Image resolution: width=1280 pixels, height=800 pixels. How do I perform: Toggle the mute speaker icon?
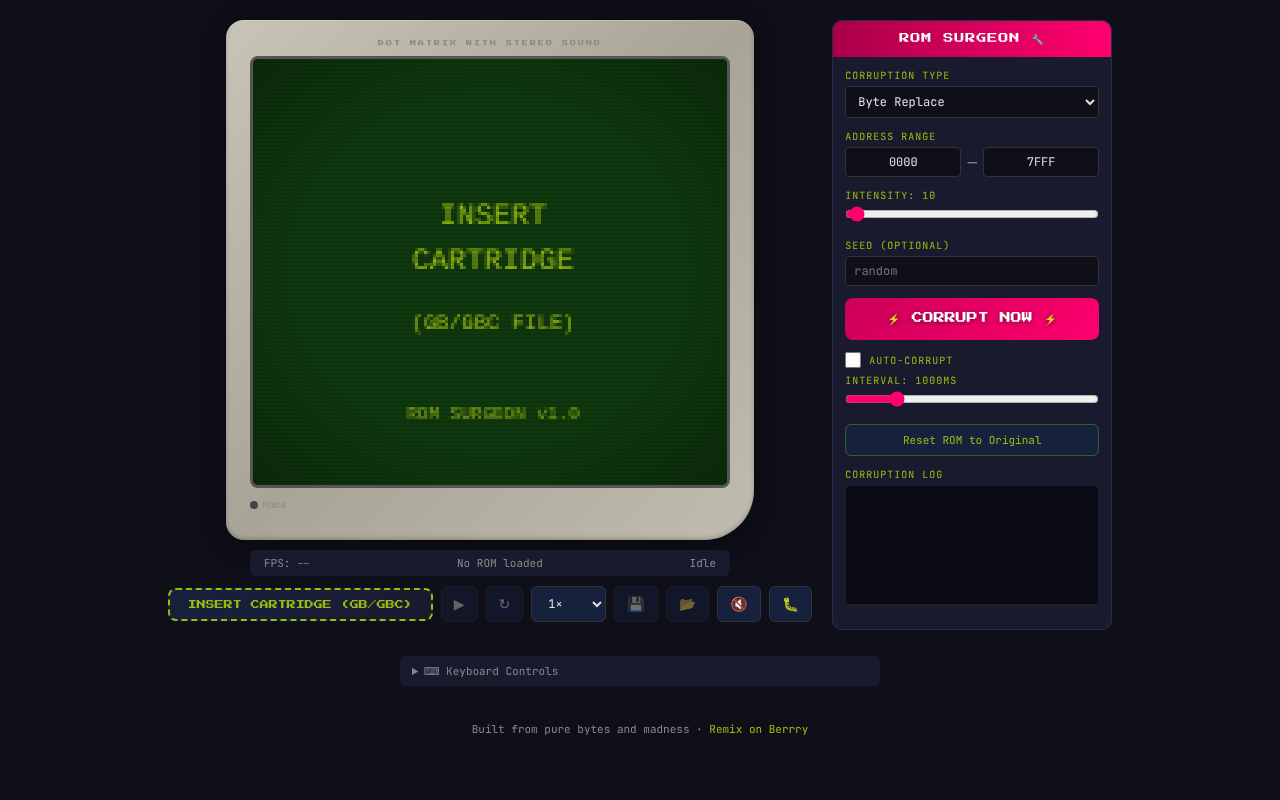pos(739,604)
